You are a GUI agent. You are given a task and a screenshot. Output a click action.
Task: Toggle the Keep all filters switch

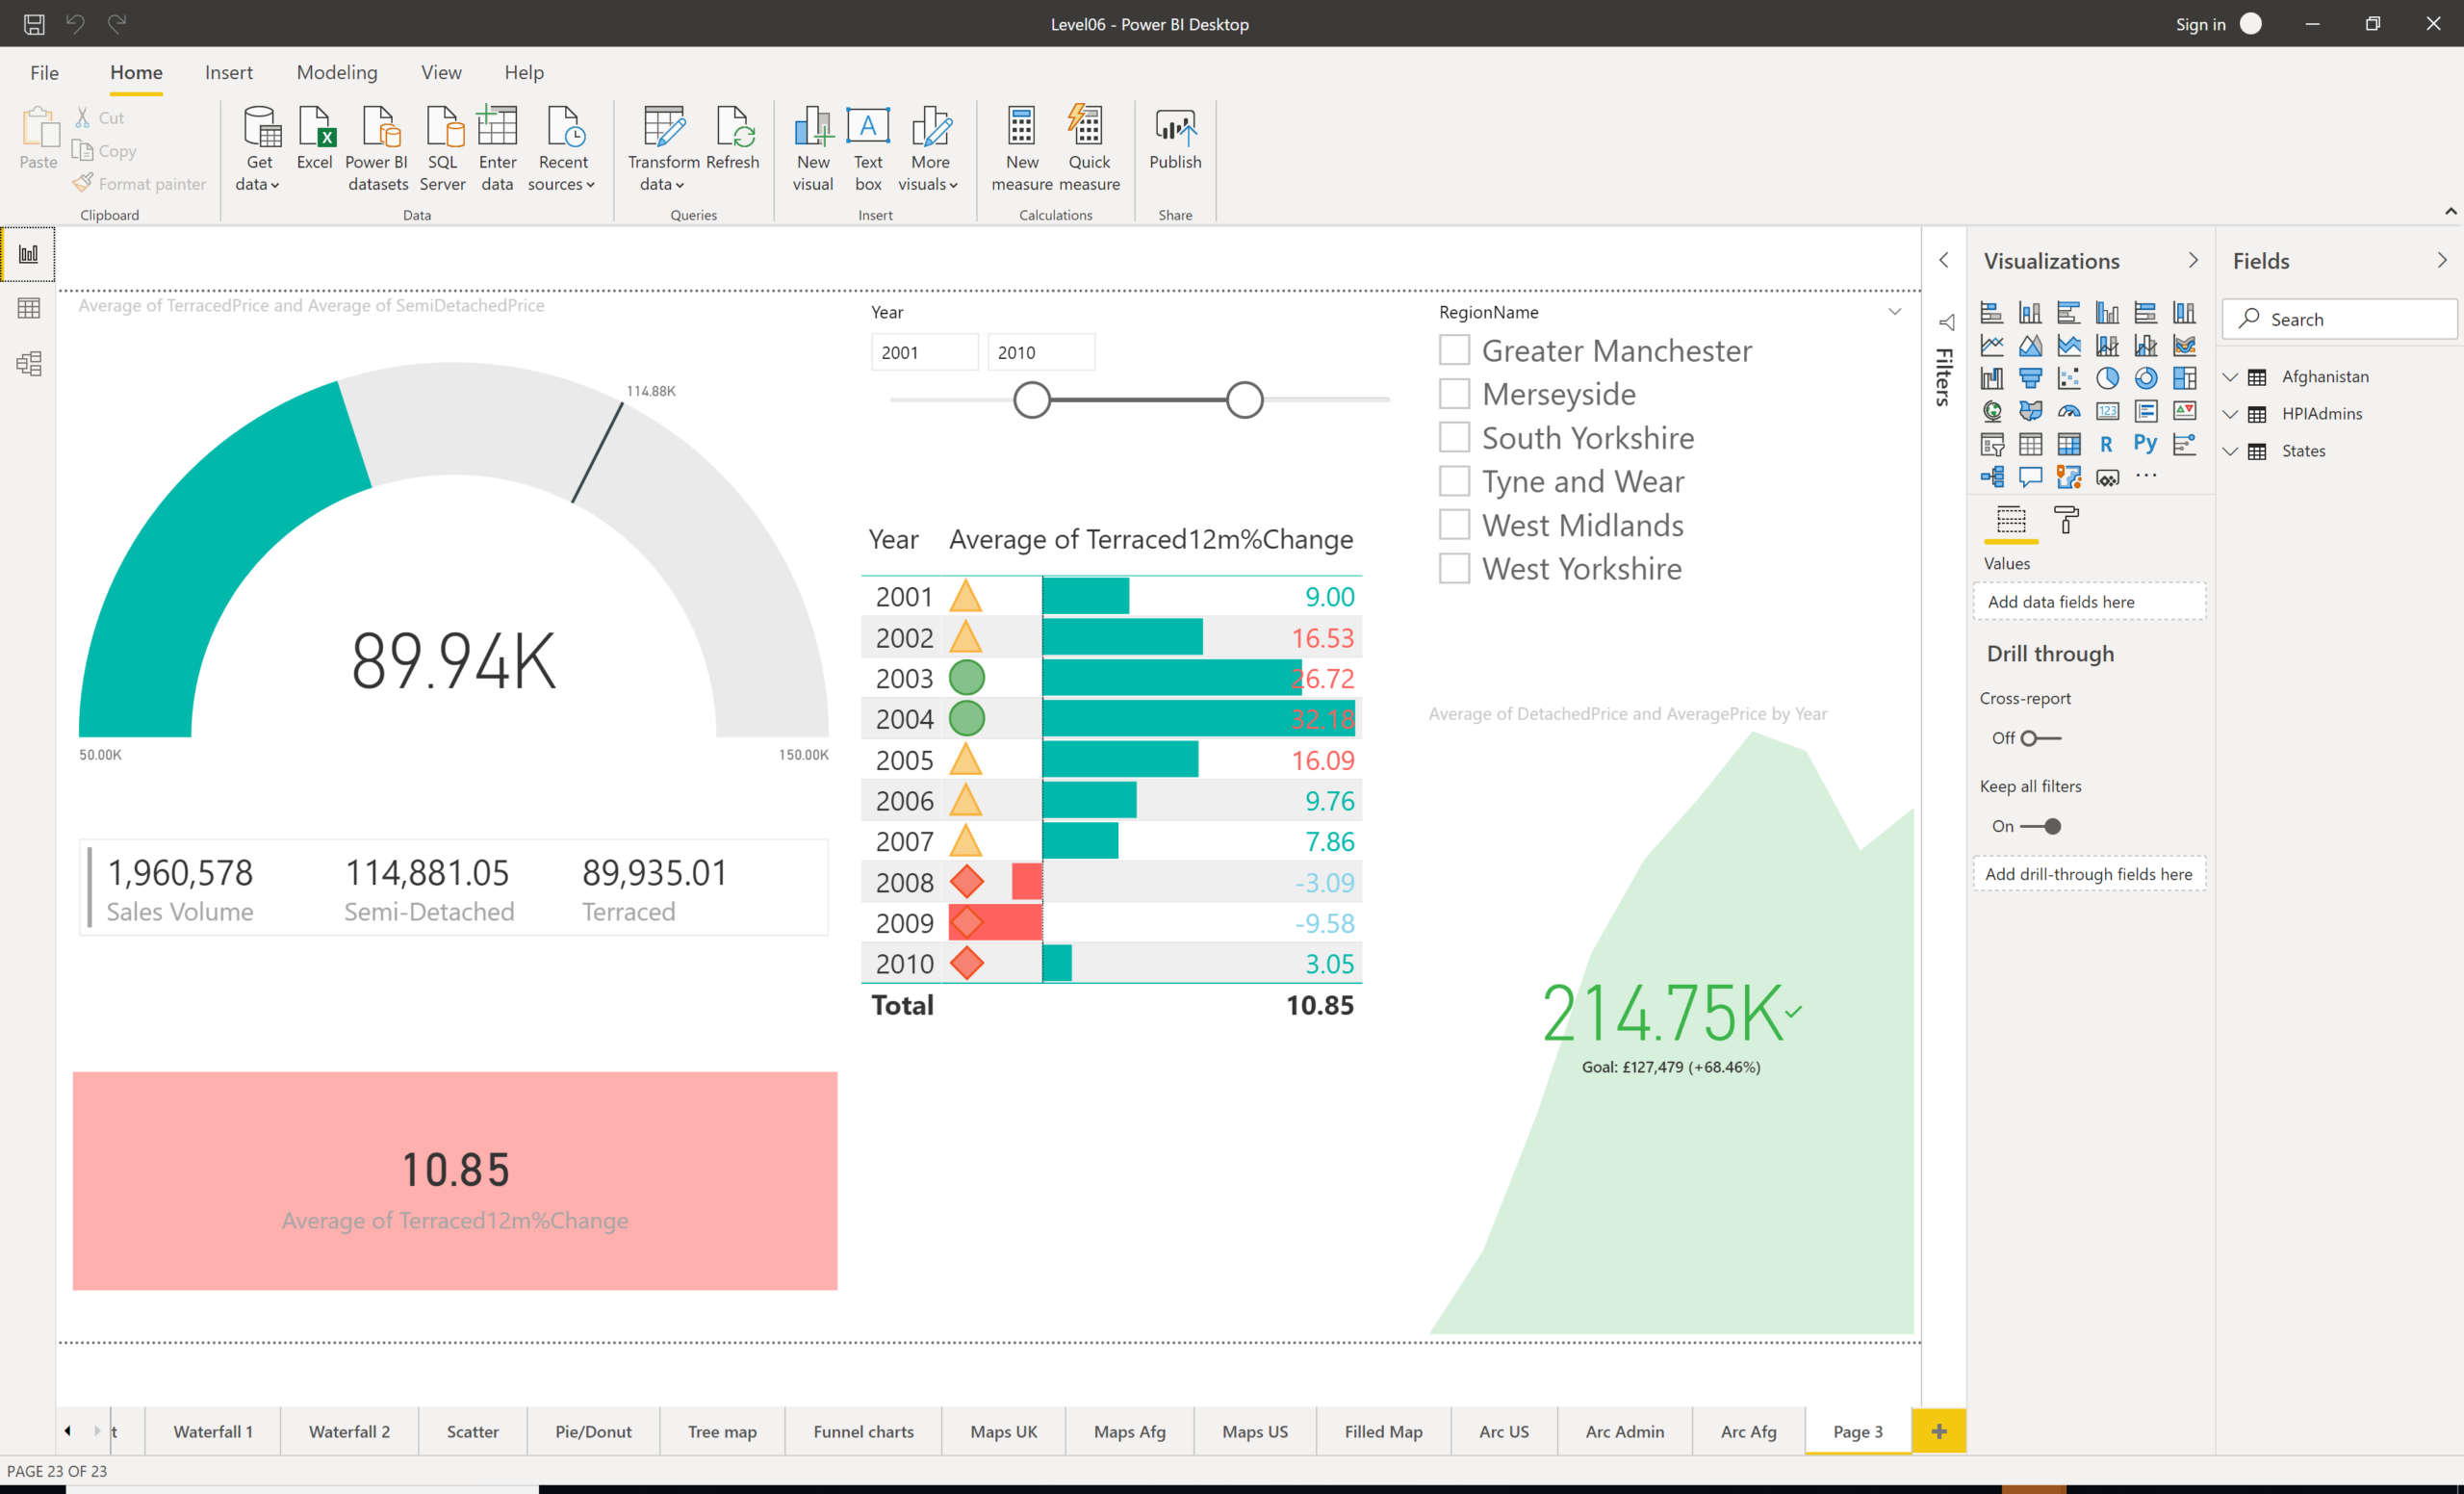[2040, 826]
